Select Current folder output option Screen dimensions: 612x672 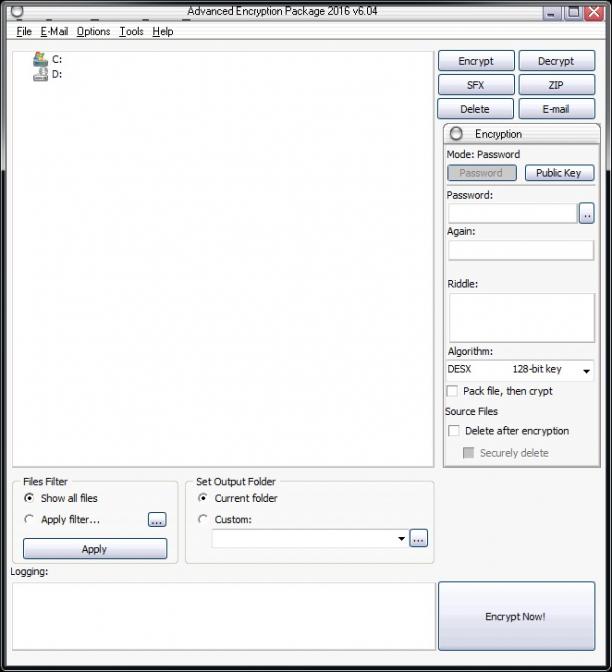[x=203, y=498]
